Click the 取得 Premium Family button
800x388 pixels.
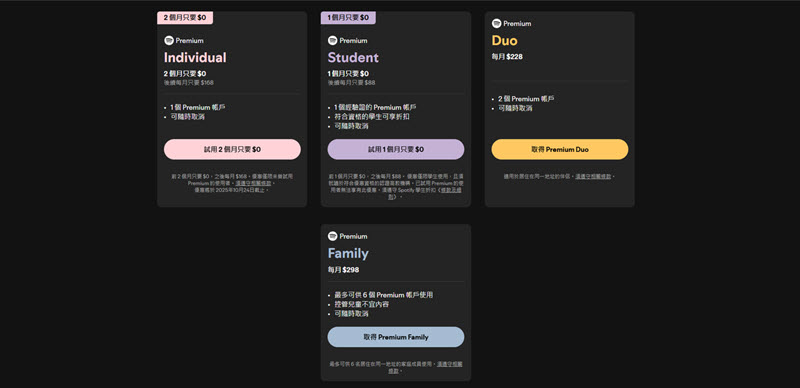[x=396, y=337]
